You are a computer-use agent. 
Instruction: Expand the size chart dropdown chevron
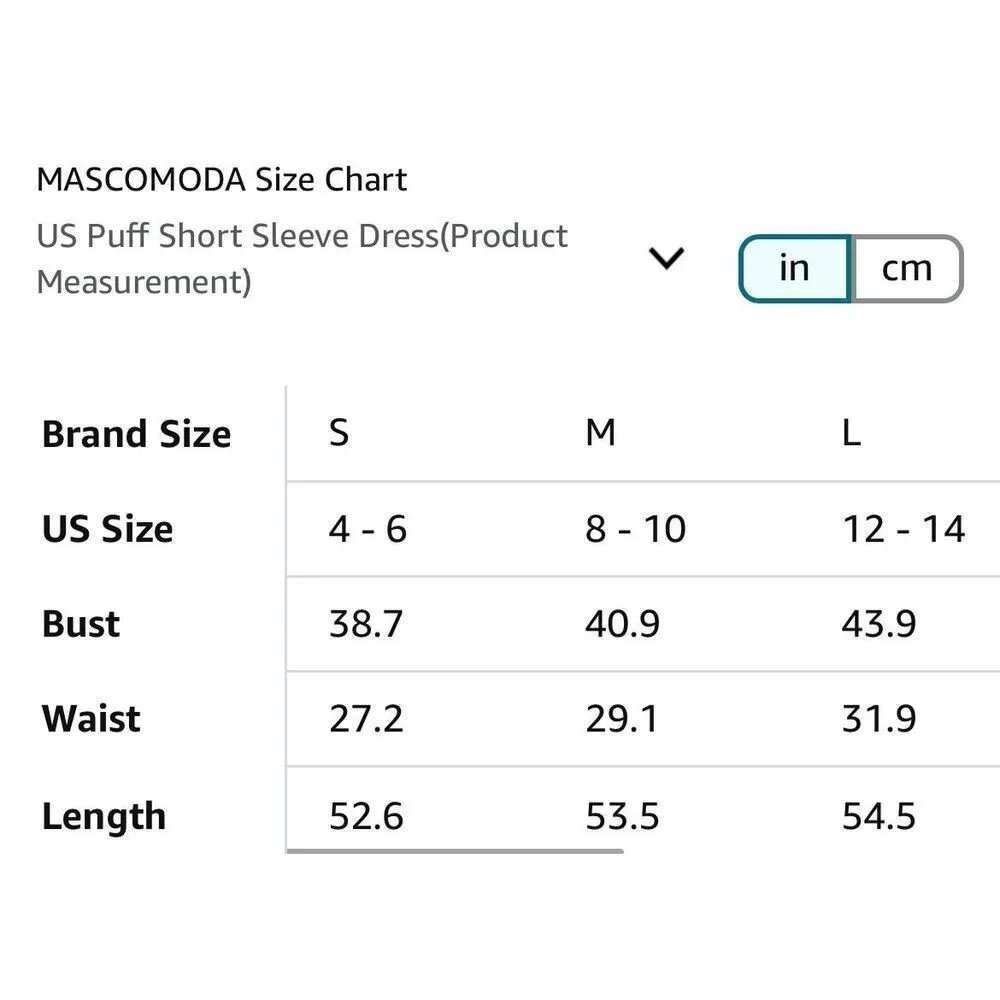click(666, 259)
